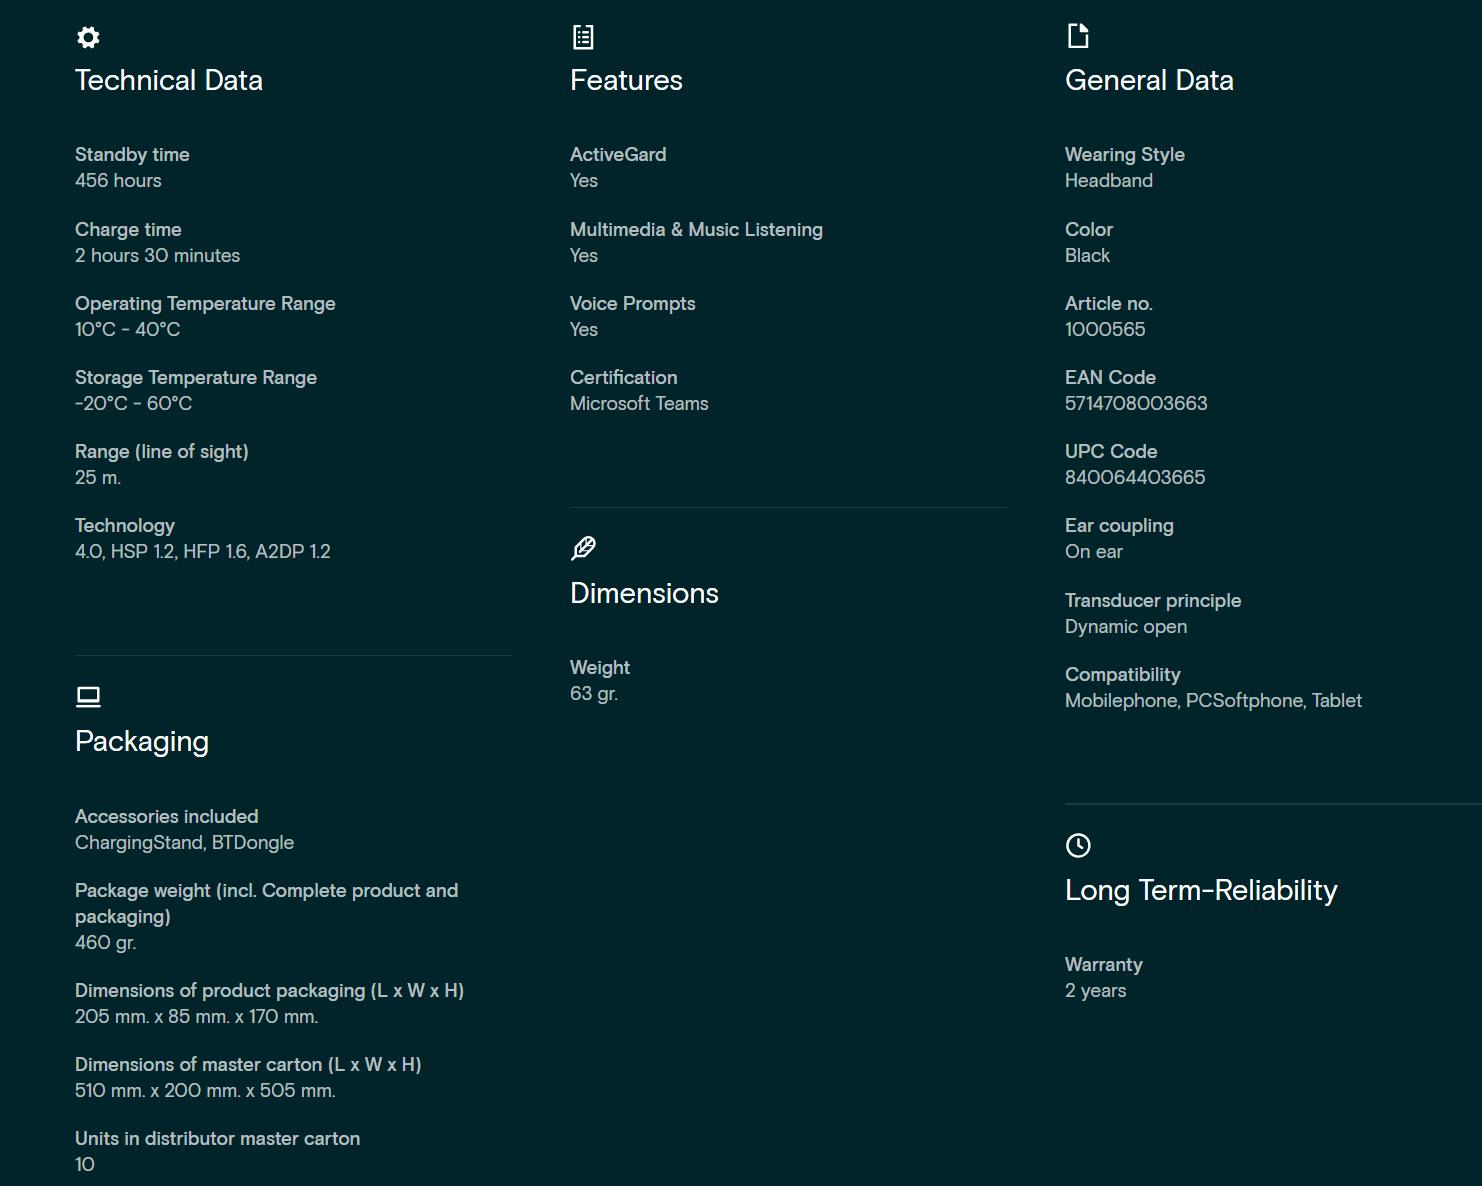Click the feather icon above Dimensions
The width and height of the screenshot is (1482, 1186).
583,548
